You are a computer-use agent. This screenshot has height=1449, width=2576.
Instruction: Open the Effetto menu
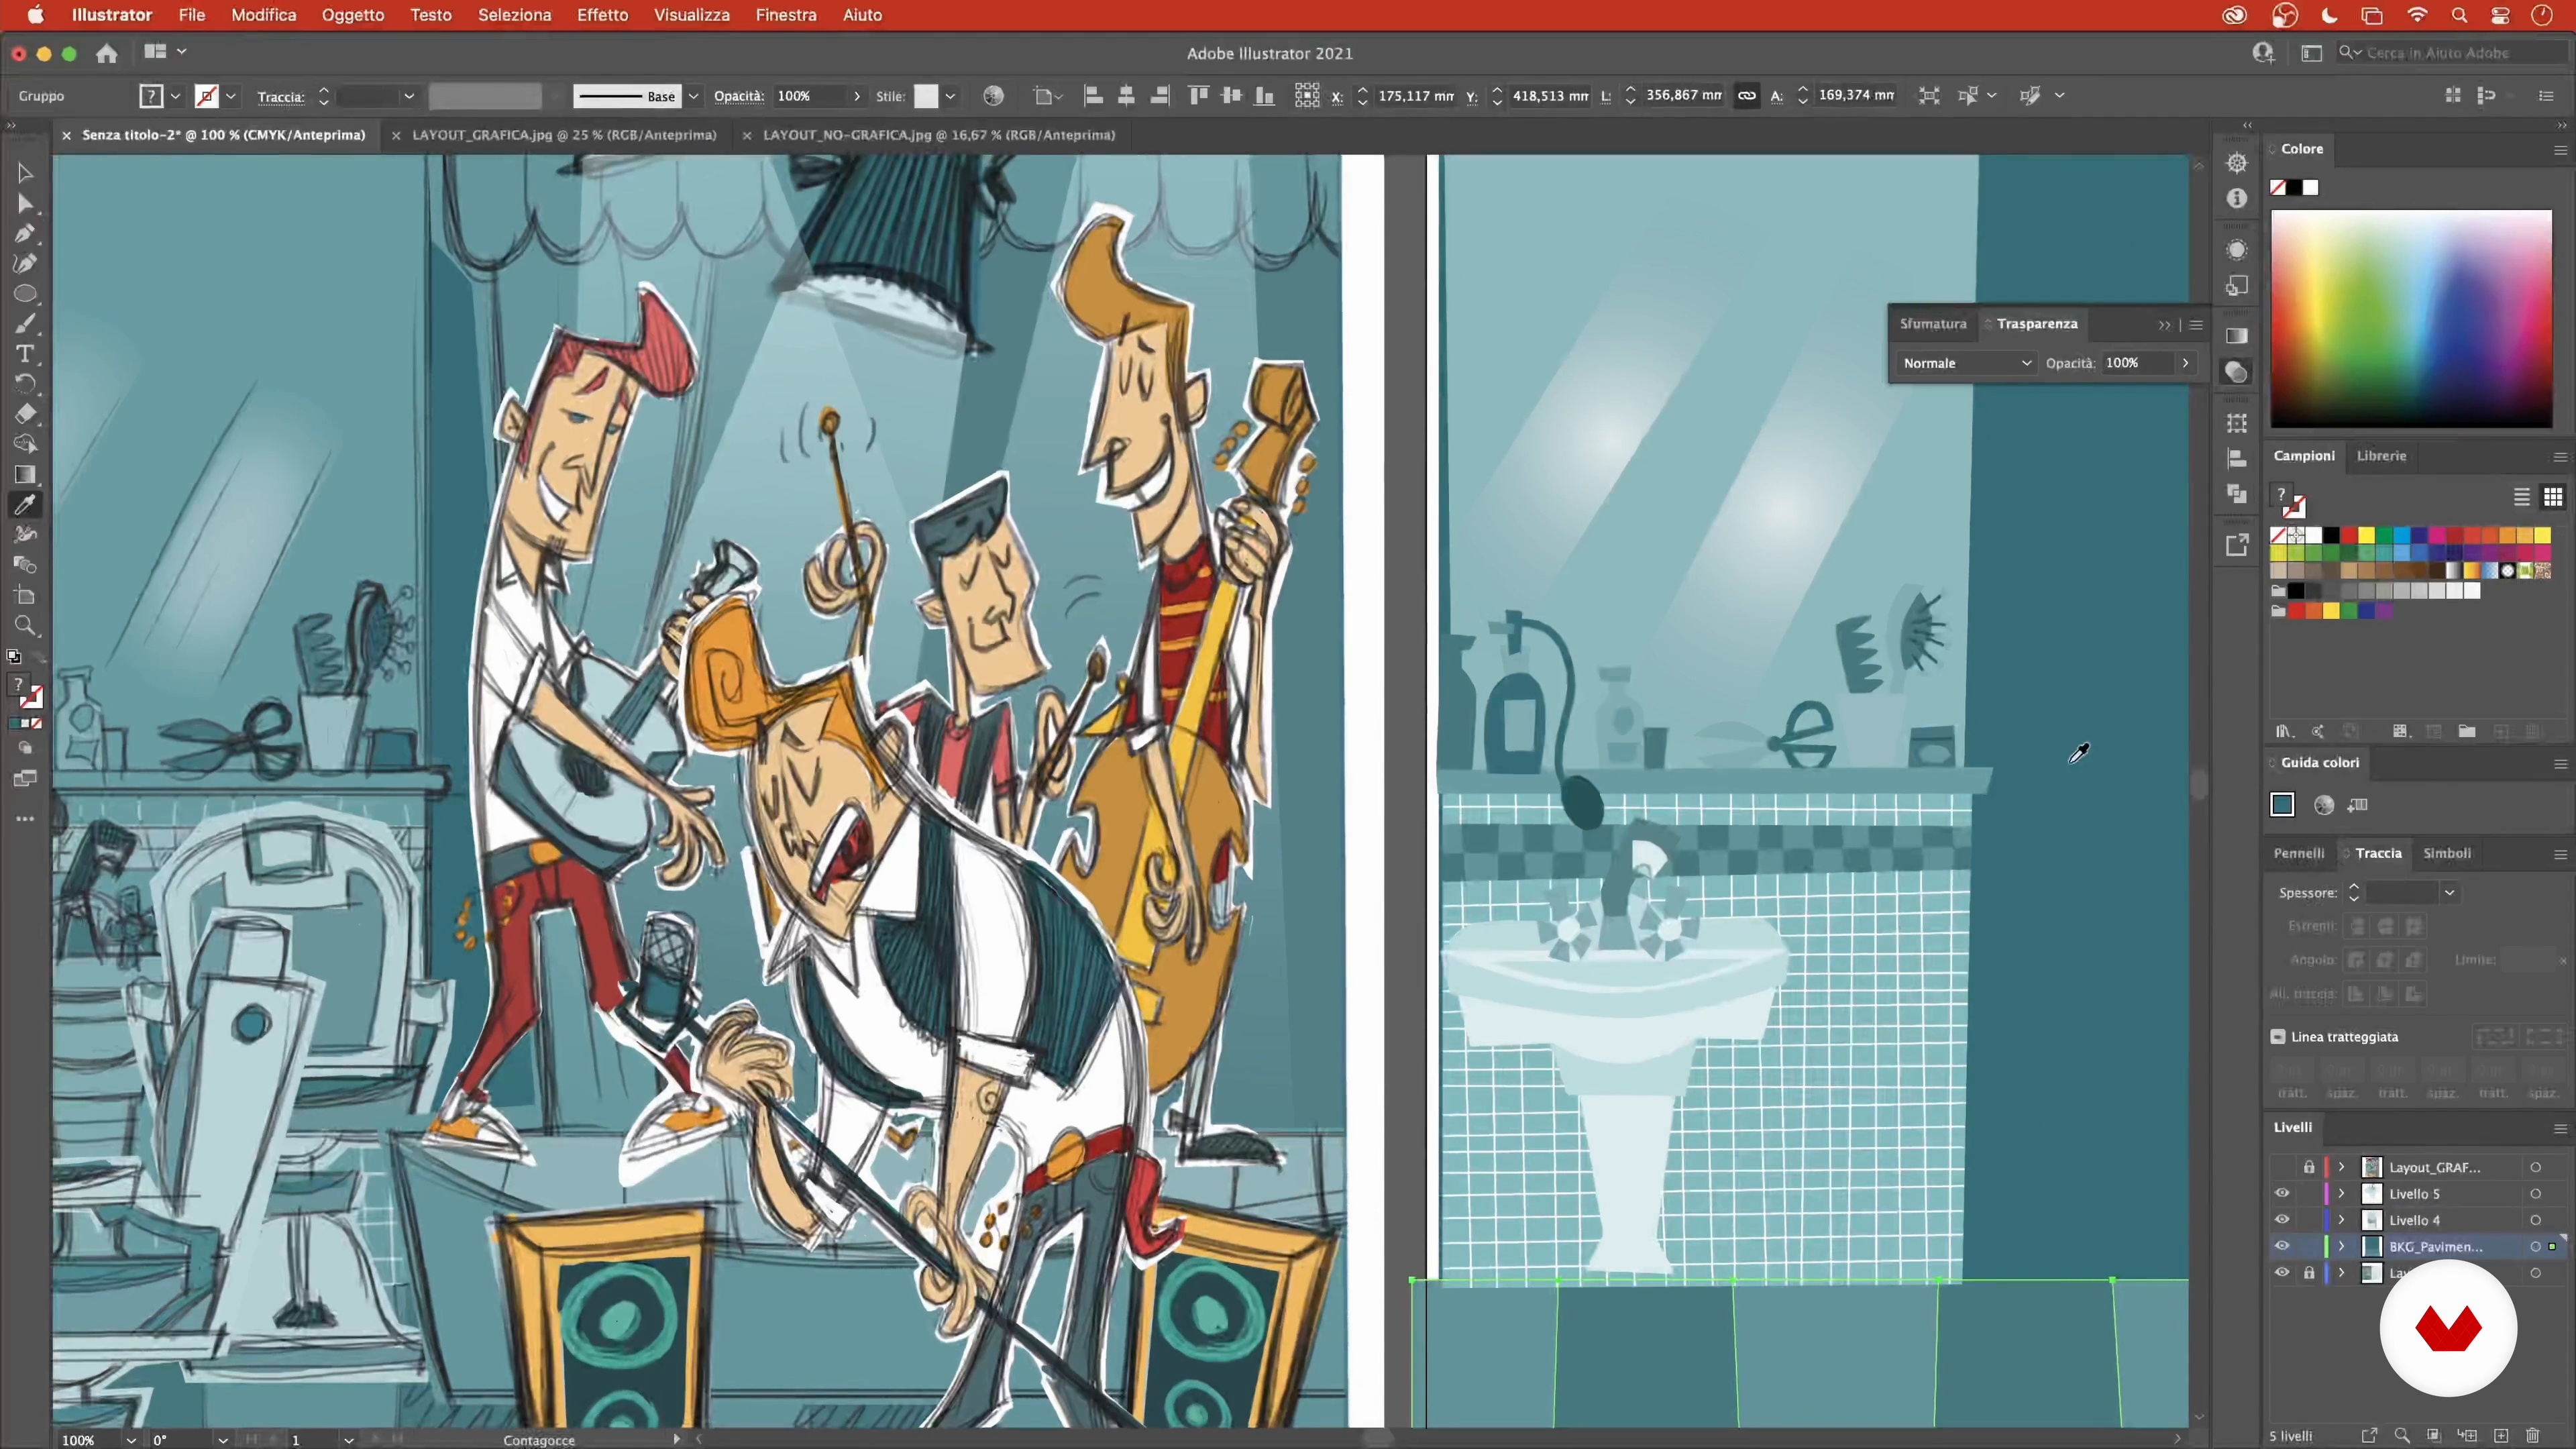pos(602,15)
